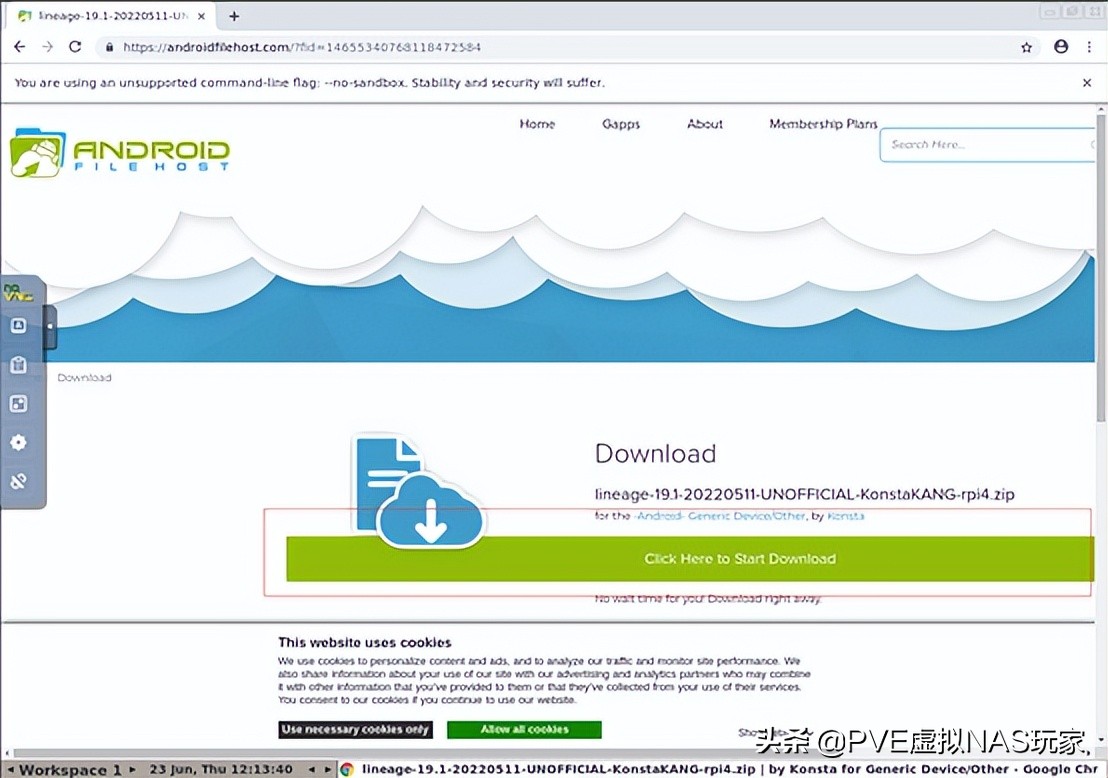Click Here to Start Download button
The height and width of the screenshot is (778, 1108).
click(690, 559)
